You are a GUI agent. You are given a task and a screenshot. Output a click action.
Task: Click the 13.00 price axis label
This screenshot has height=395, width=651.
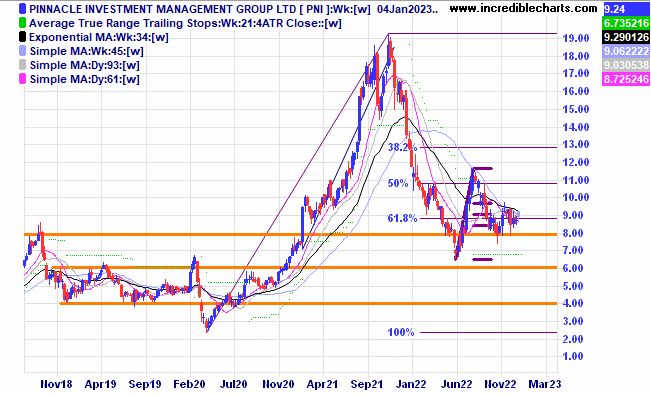tap(576, 145)
